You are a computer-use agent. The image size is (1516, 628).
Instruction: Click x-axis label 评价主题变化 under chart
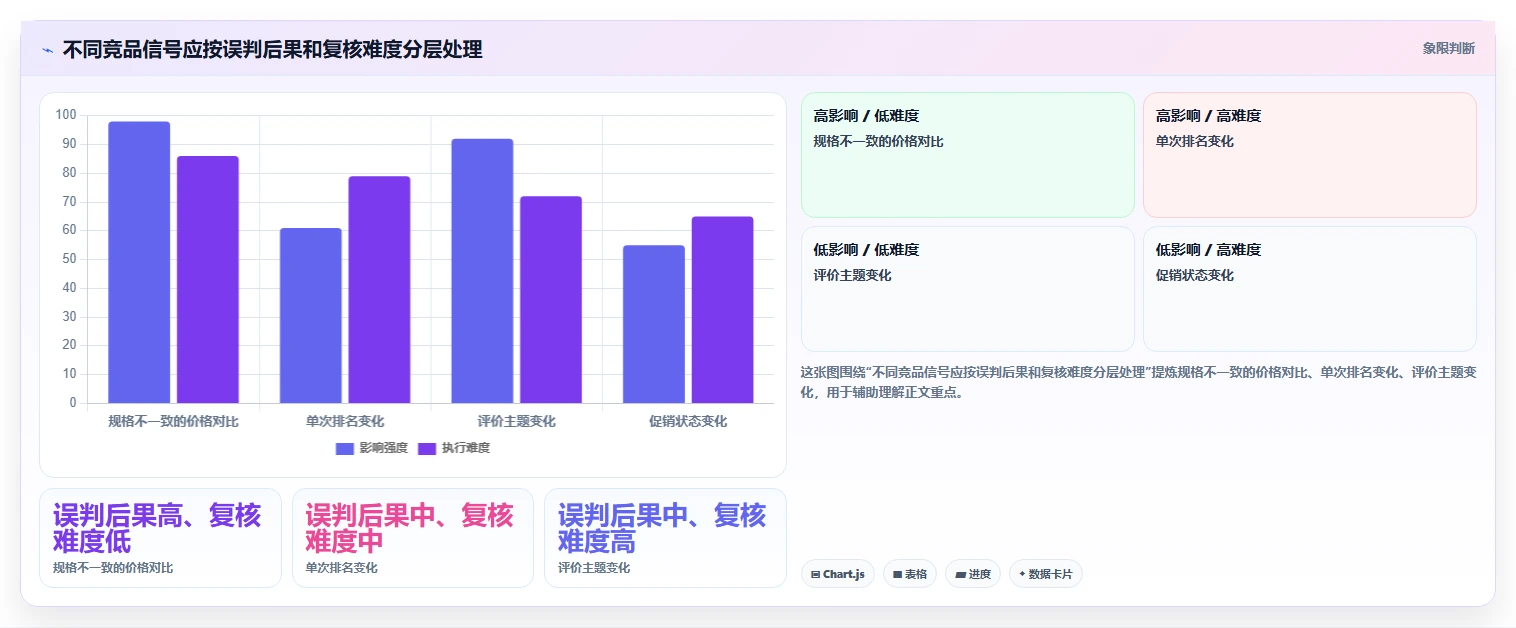(x=517, y=421)
